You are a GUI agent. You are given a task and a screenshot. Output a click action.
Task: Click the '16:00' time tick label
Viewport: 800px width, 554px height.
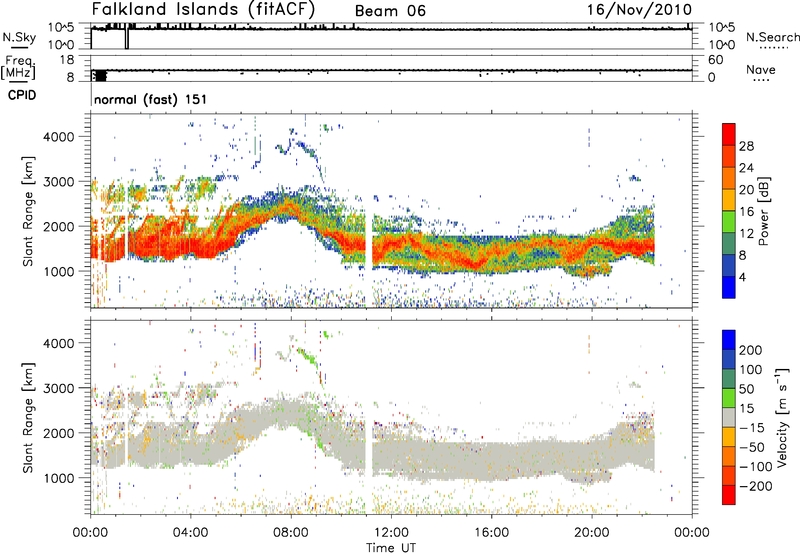491,532
